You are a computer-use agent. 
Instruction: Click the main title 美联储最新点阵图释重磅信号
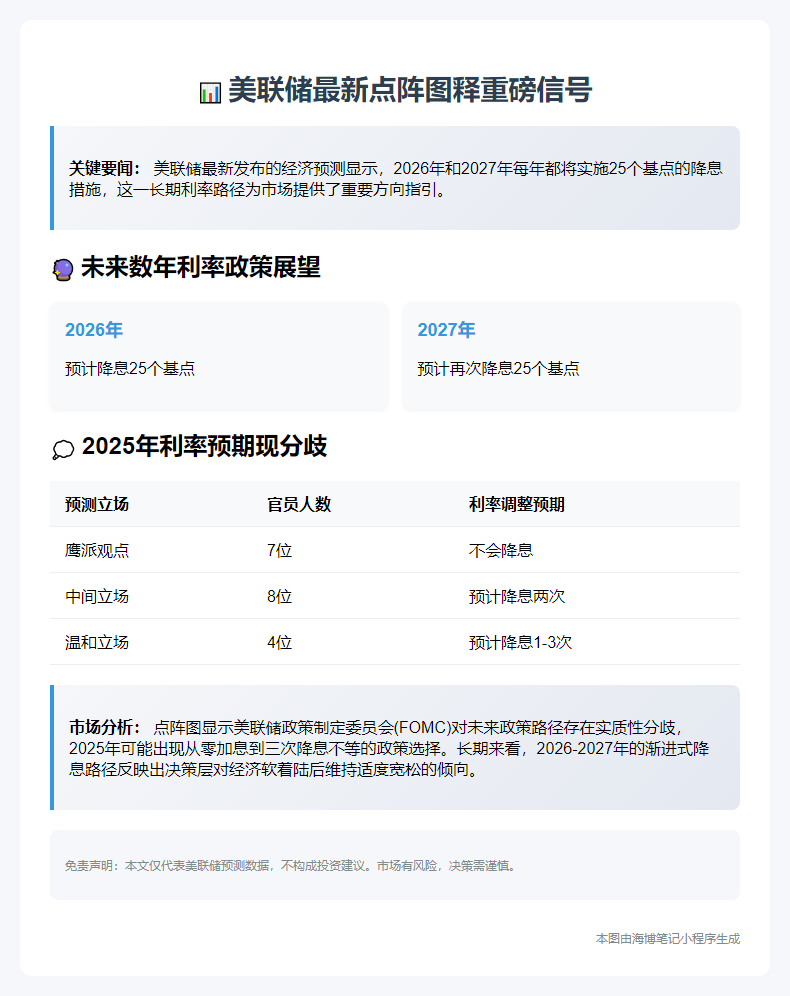pos(410,90)
